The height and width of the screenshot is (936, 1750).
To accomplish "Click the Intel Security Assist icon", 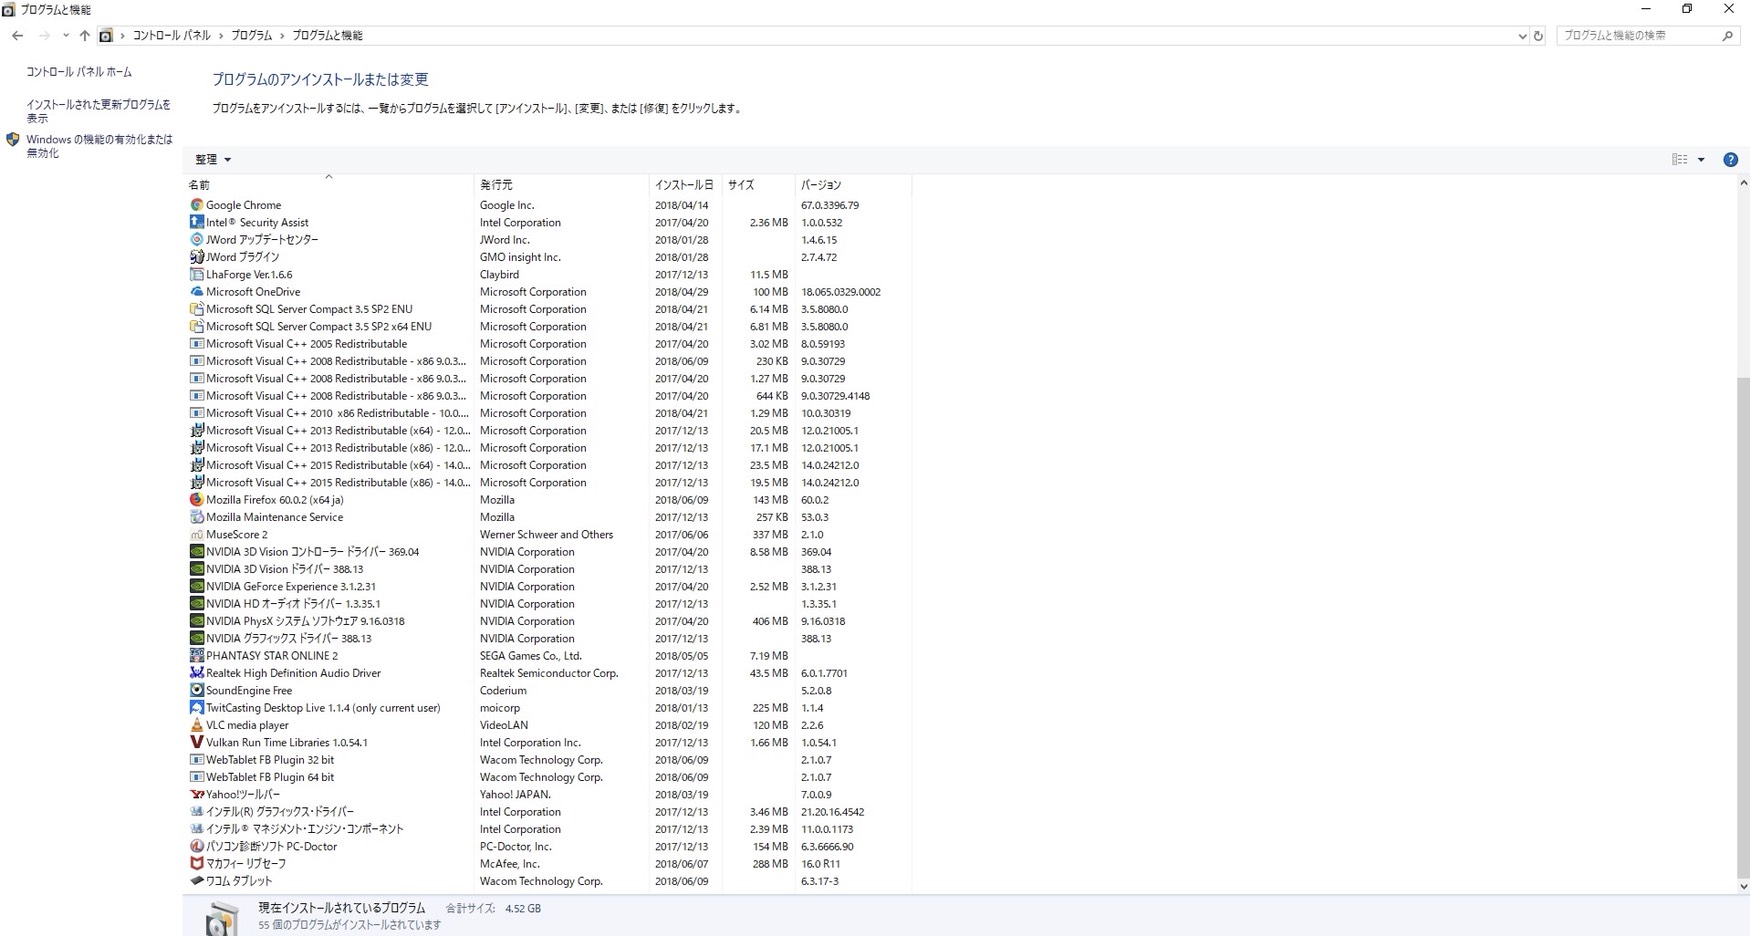I will 197,222.
